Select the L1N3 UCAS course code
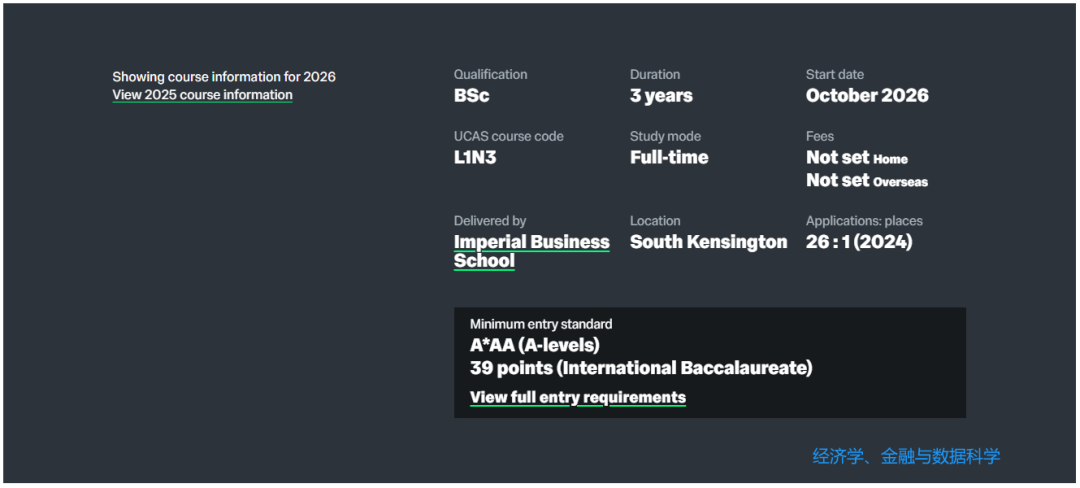1080x488 pixels. point(474,158)
